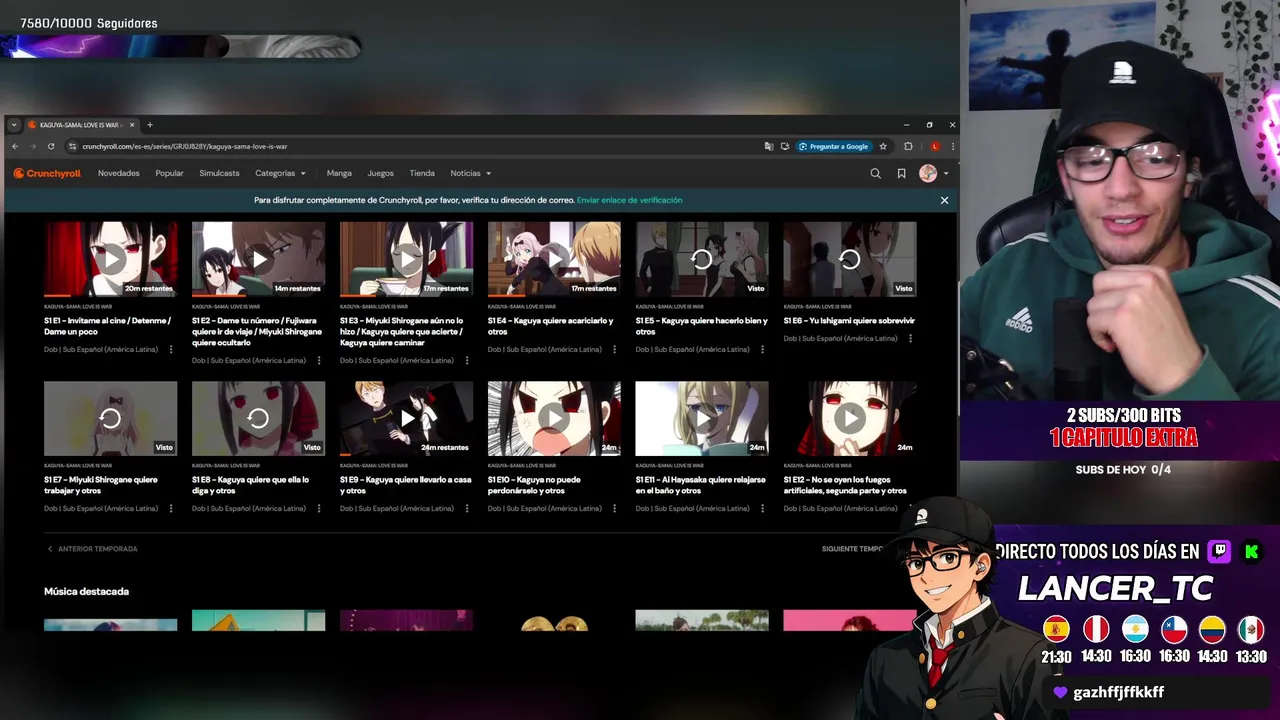Open Simulcasts in the nav bar
1280x720 pixels.
(x=219, y=173)
